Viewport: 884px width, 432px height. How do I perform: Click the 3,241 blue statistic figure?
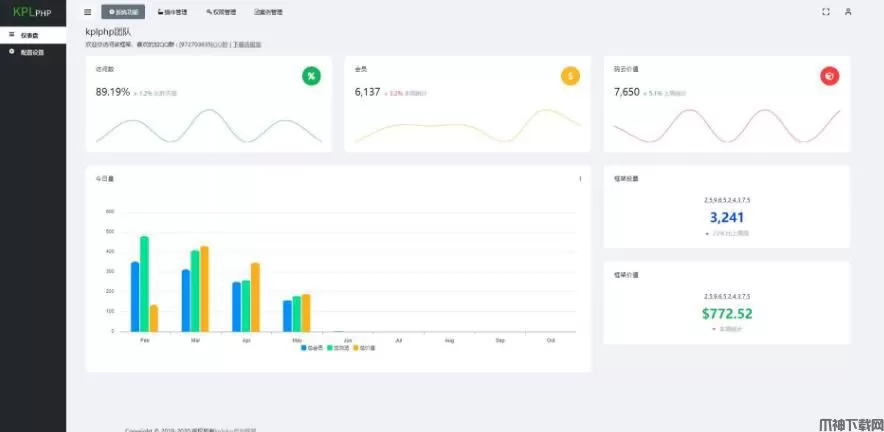pyautogui.click(x=727, y=217)
